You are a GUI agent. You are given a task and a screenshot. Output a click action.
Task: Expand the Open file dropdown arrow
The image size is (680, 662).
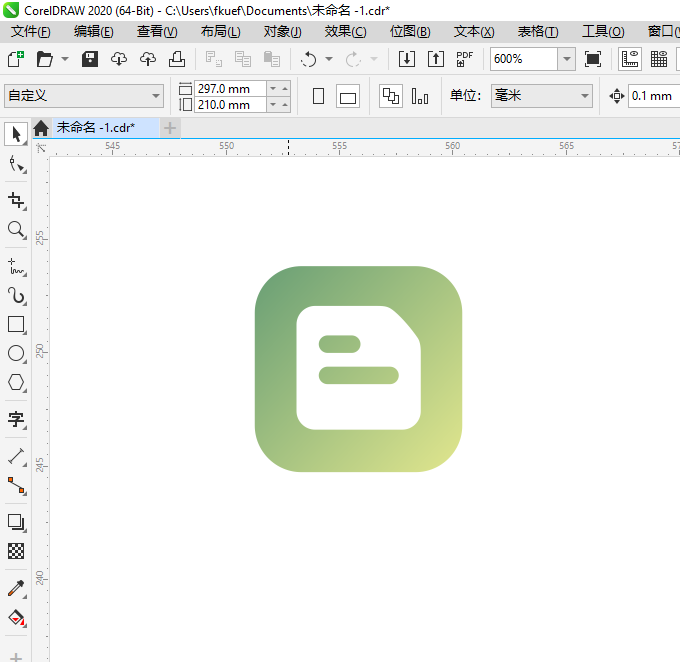[65, 59]
